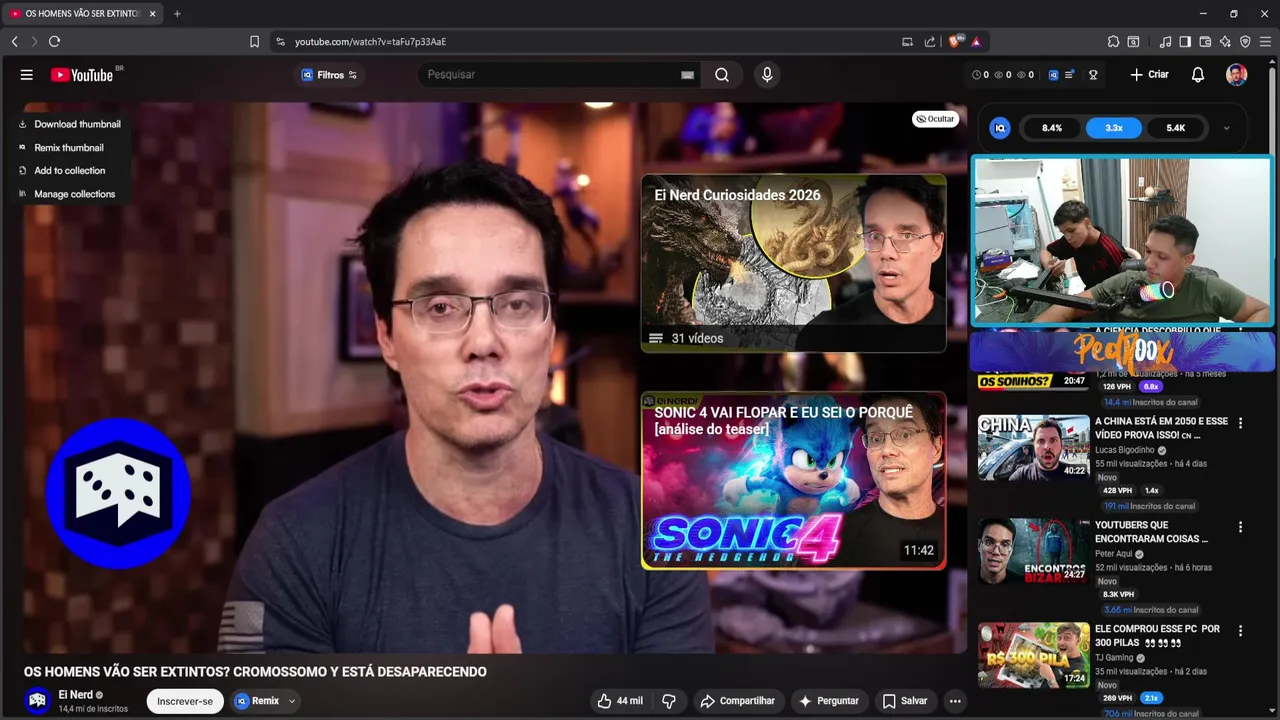
Task: Click the 8.3K VPH badge
Action: coord(1118,595)
